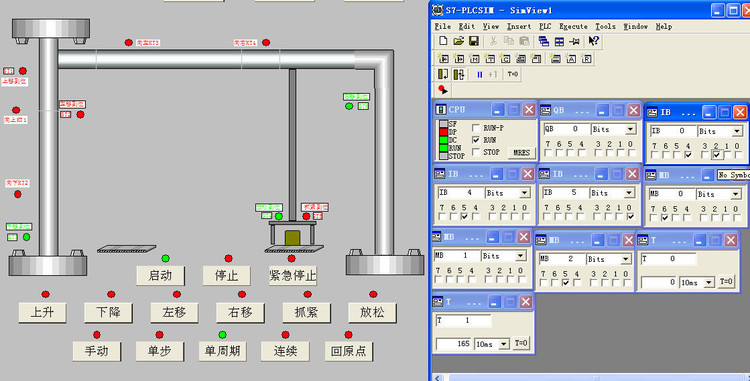The height and width of the screenshot is (381, 750).
Task: Click the Record/Playback red dot icon
Action: [442, 89]
